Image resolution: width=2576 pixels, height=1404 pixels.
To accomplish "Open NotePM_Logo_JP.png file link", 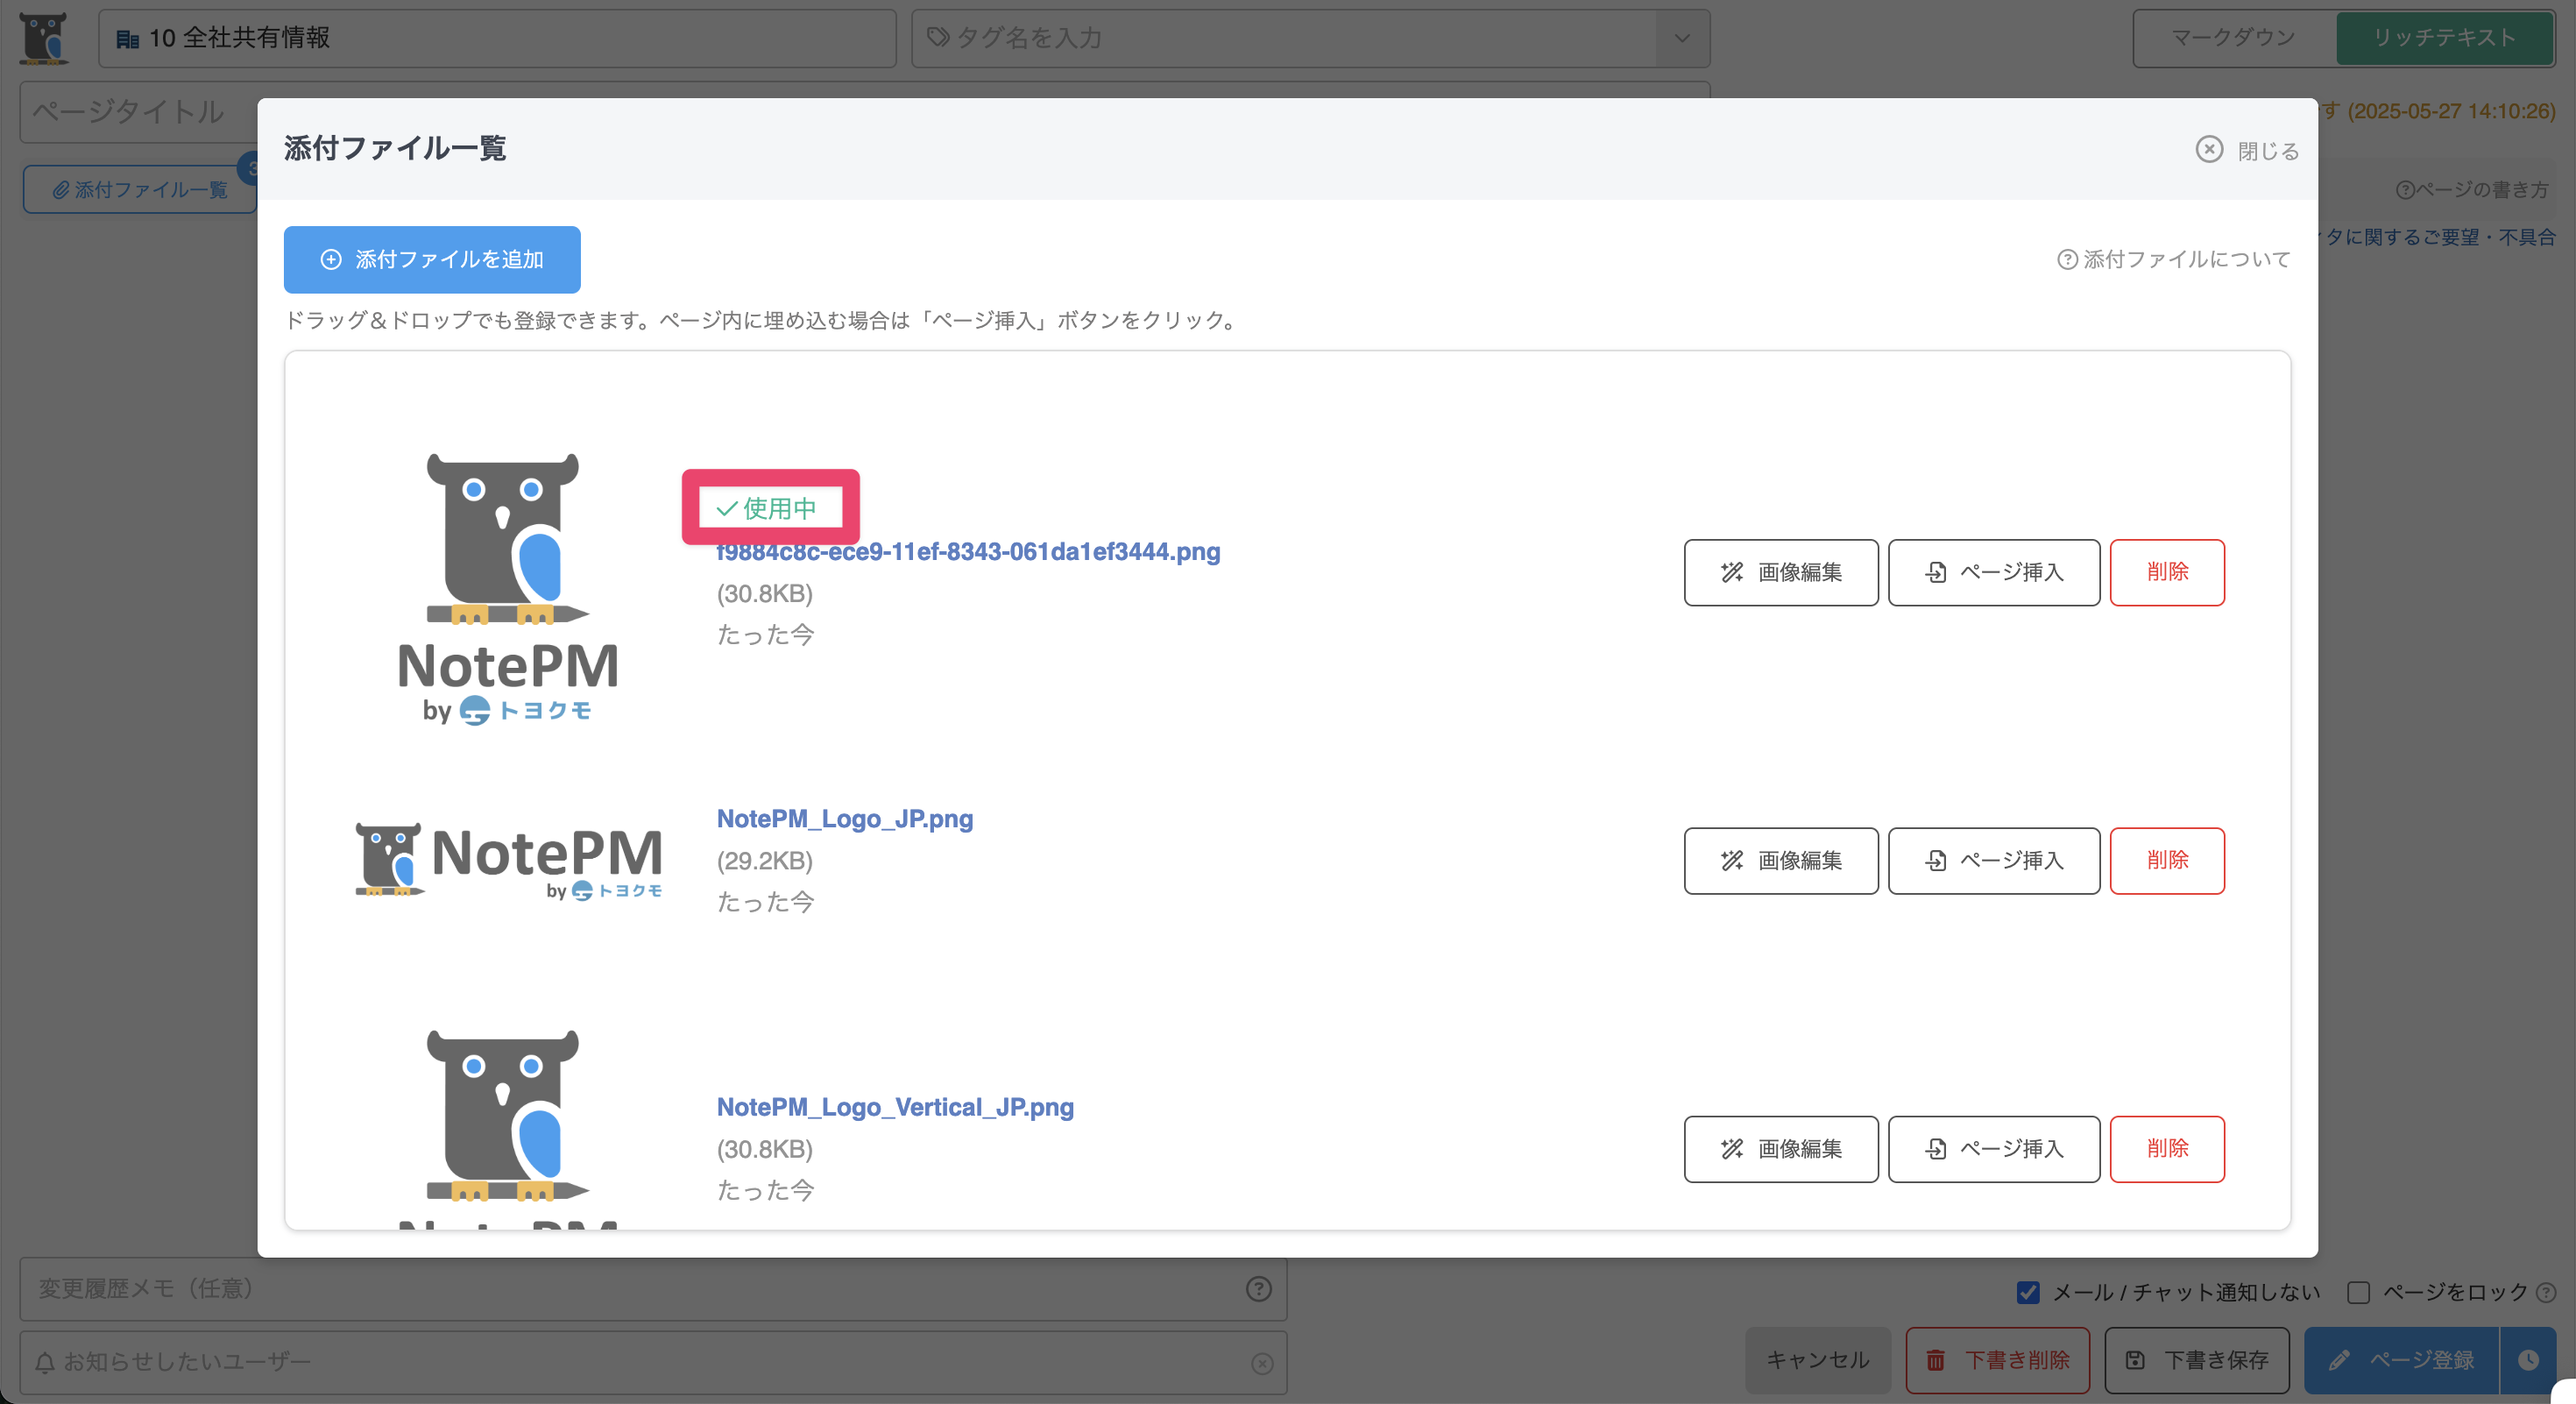I will click(845, 819).
